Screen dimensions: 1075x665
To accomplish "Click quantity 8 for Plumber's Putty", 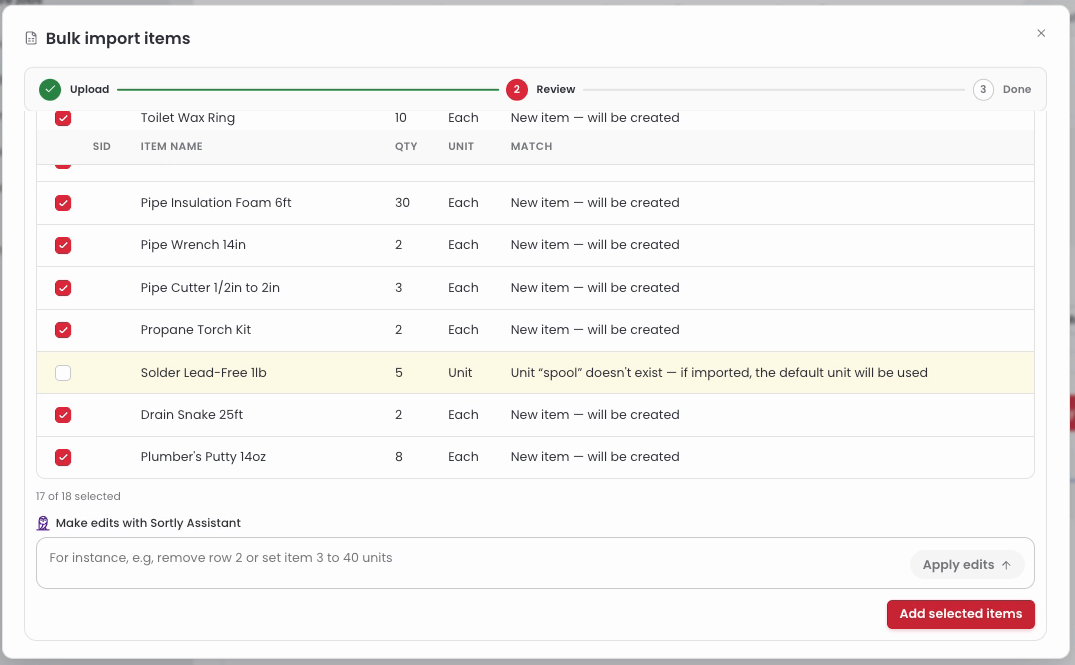I will coord(398,457).
